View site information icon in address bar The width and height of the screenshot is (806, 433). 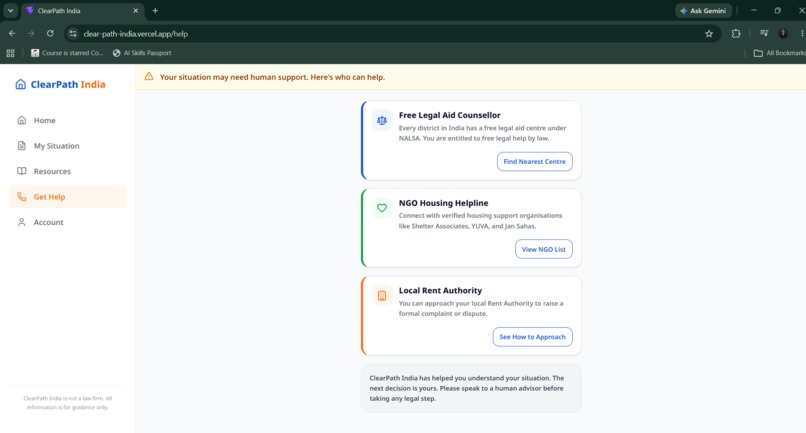point(73,34)
